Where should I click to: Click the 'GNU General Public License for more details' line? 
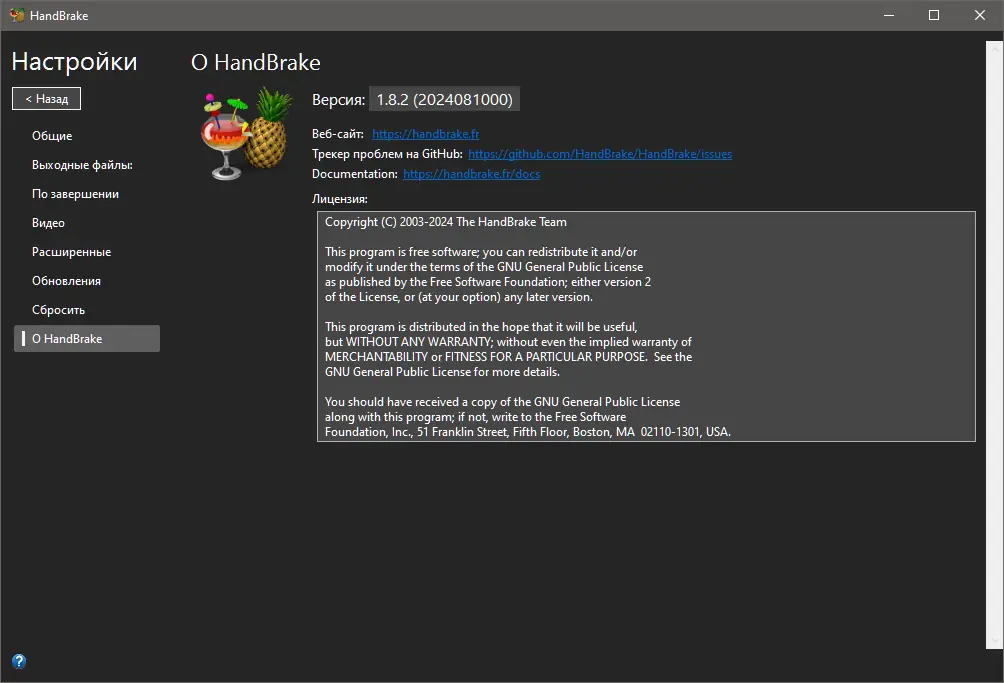(442, 372)
